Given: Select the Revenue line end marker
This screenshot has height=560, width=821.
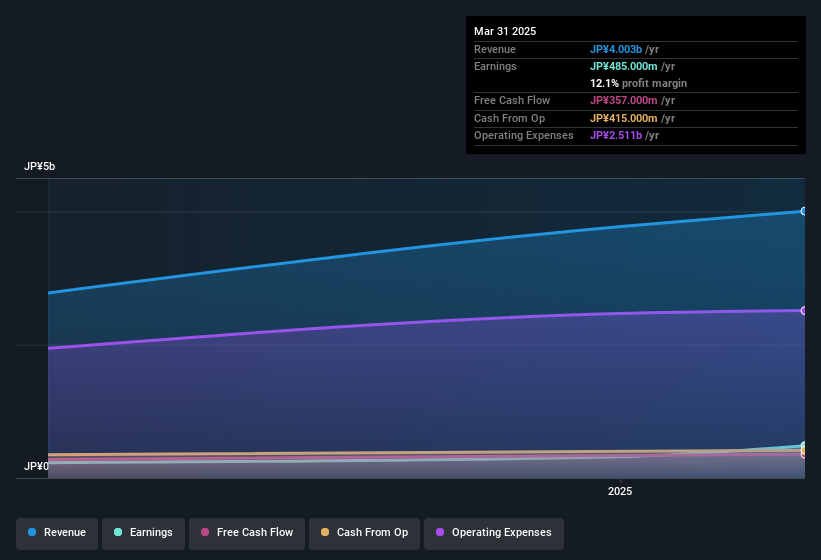Looking at the screenshot, I should click(804, 211).
